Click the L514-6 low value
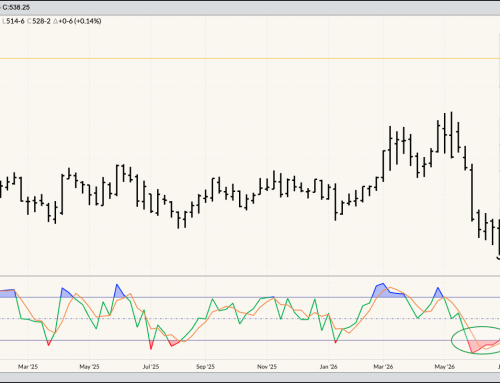 pos(13,21)
